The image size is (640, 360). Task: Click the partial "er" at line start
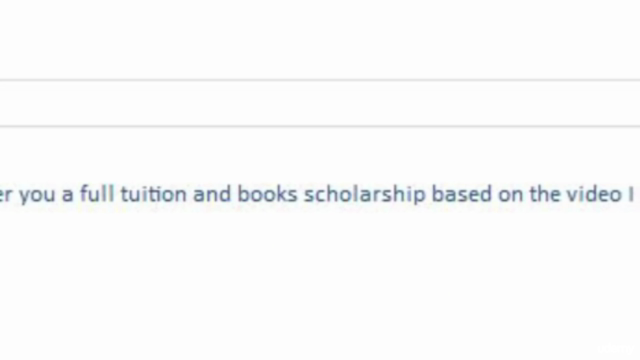(x=6, y=196)
